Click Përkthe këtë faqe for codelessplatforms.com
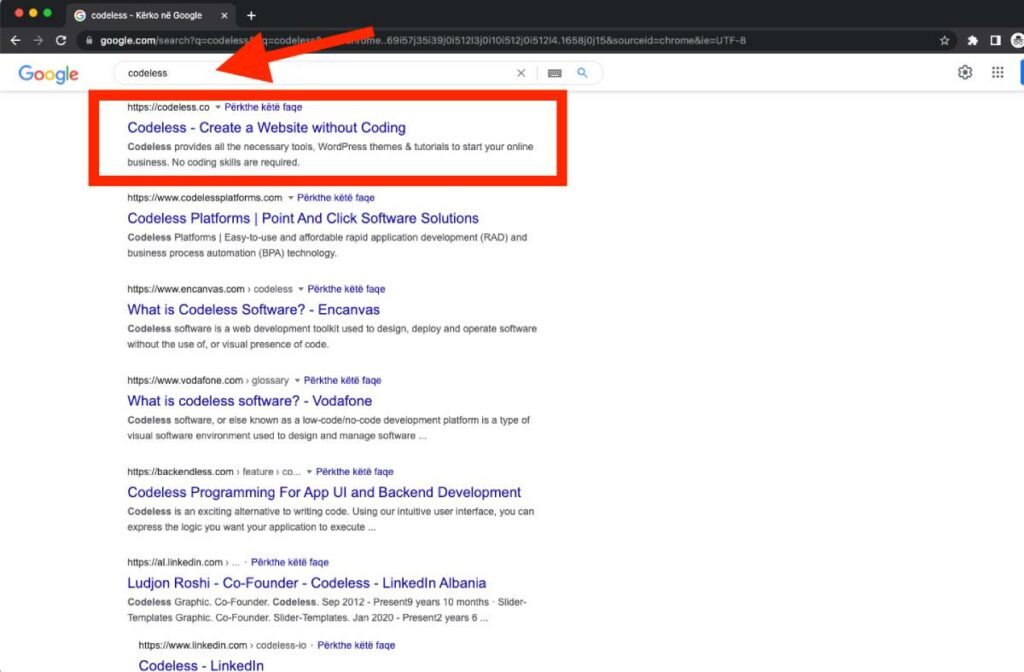This screenshot has width=1024, height=672. (x=336, y=198)
